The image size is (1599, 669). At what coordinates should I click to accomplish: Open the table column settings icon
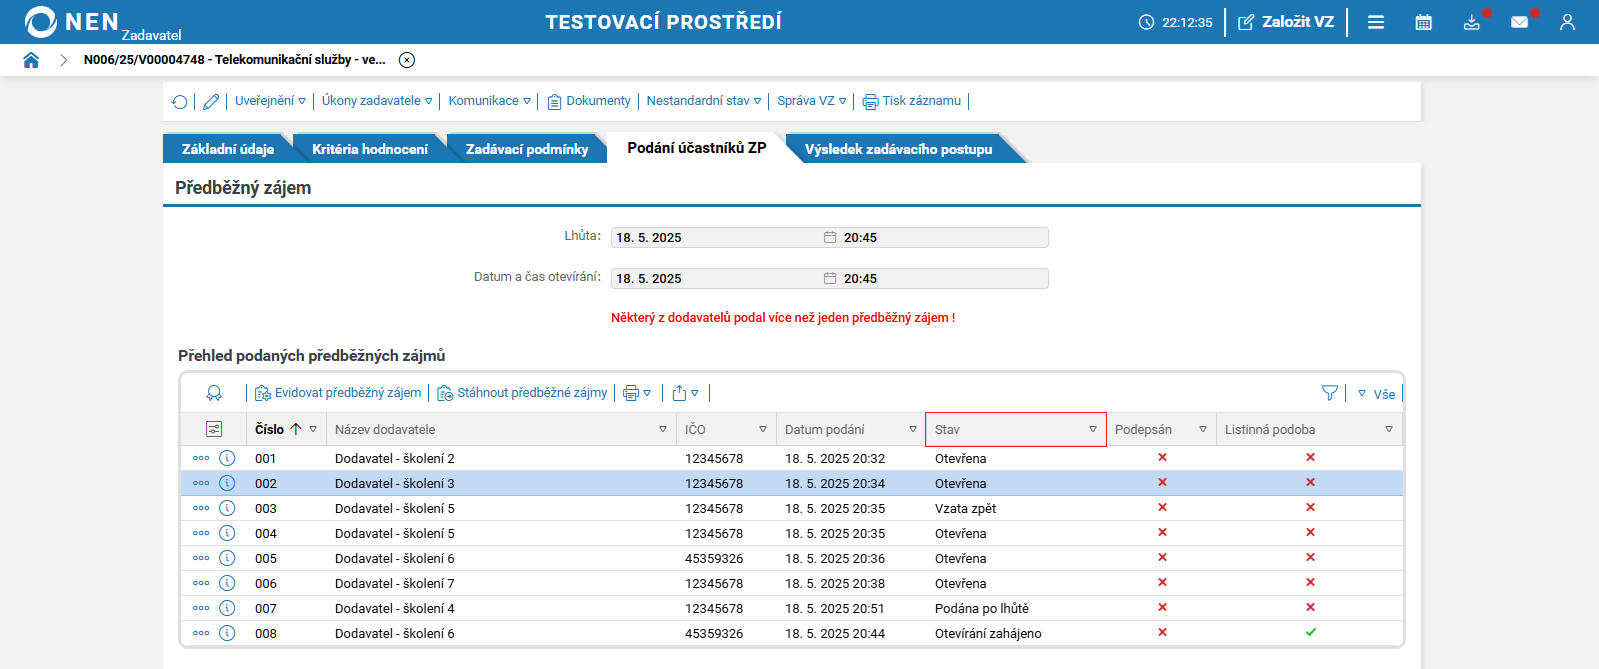pos(214,429)
